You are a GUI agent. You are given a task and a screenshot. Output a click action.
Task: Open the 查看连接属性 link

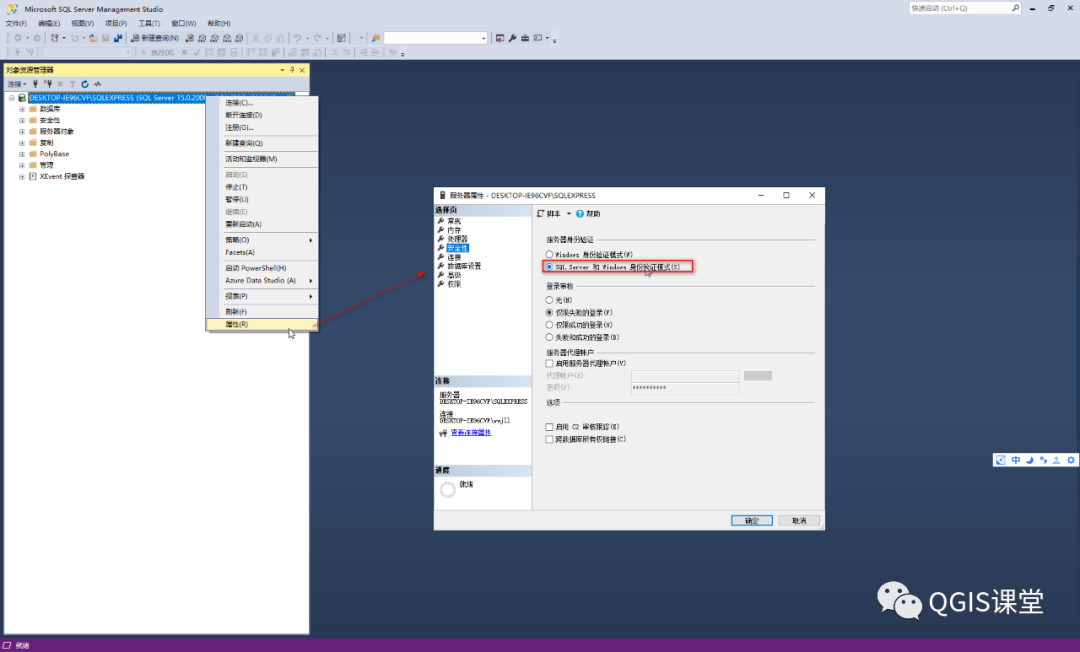click(470, 433)
